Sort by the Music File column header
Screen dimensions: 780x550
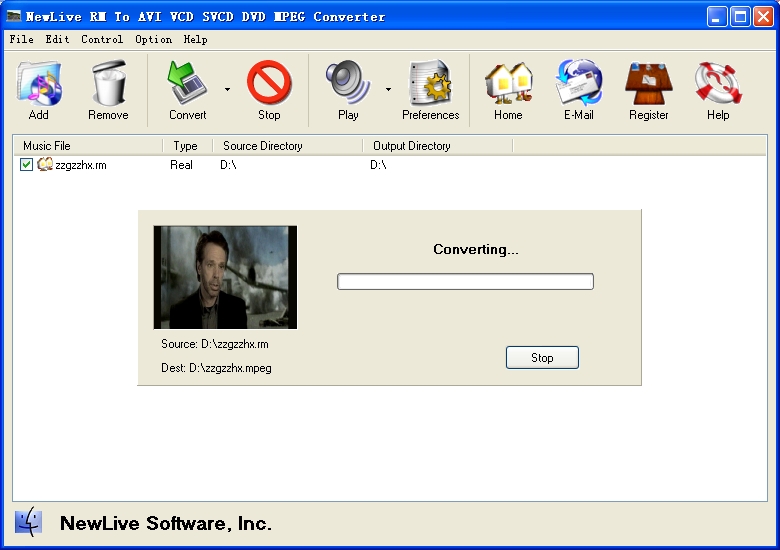pos(88,146)
